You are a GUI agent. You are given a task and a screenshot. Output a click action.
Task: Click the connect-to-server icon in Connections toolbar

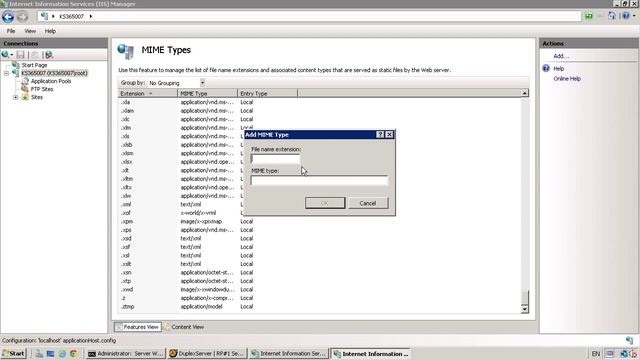5,54
